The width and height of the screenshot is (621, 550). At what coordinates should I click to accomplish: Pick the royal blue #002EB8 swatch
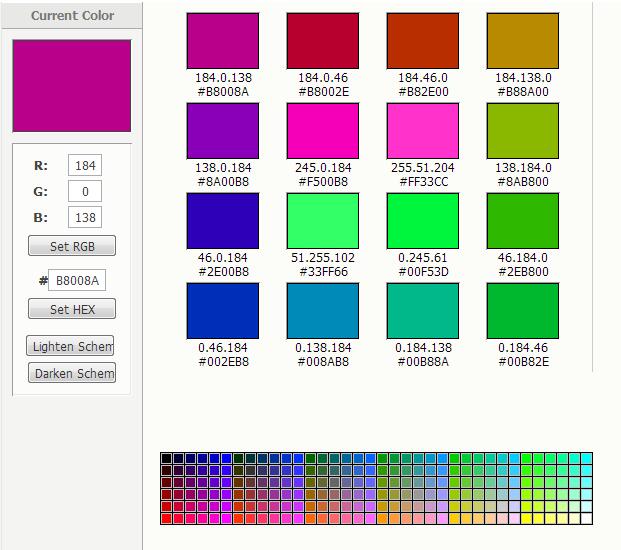[x=223, y=311]
